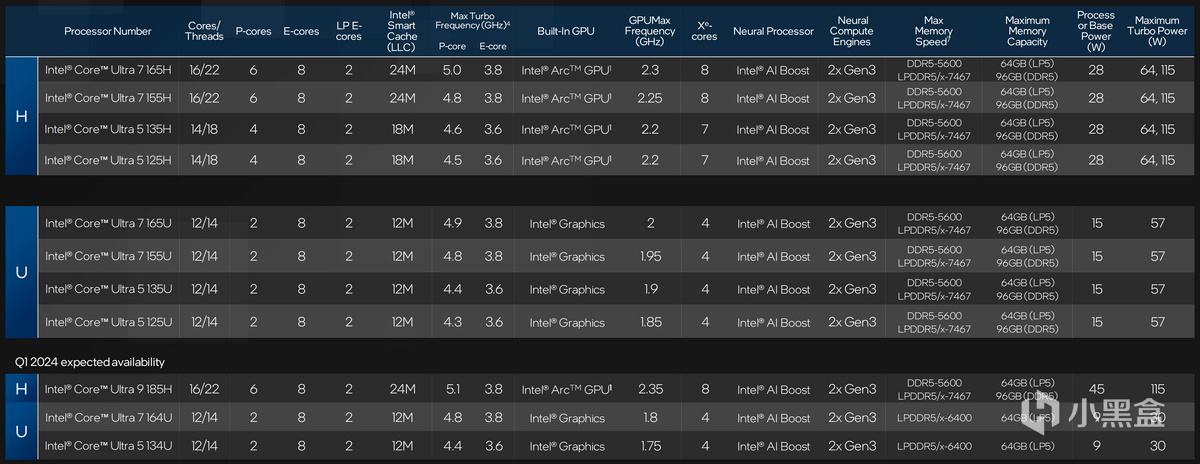
Task: Click "Intel Core Ultra 9 185H" processor name
Action: tap(109, 390)
